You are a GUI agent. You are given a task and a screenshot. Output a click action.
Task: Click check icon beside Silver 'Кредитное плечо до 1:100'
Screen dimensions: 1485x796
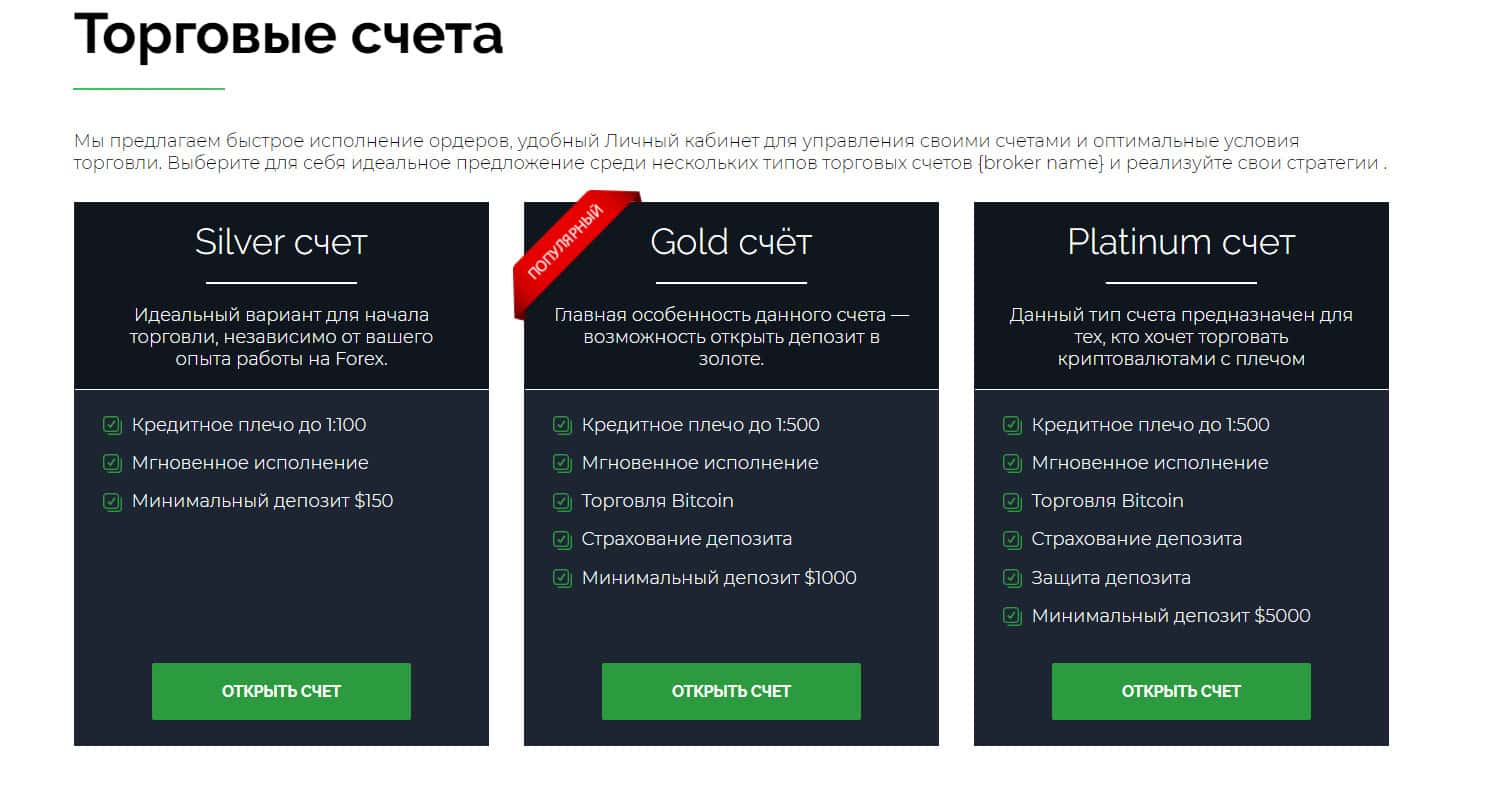coord(112,425)
